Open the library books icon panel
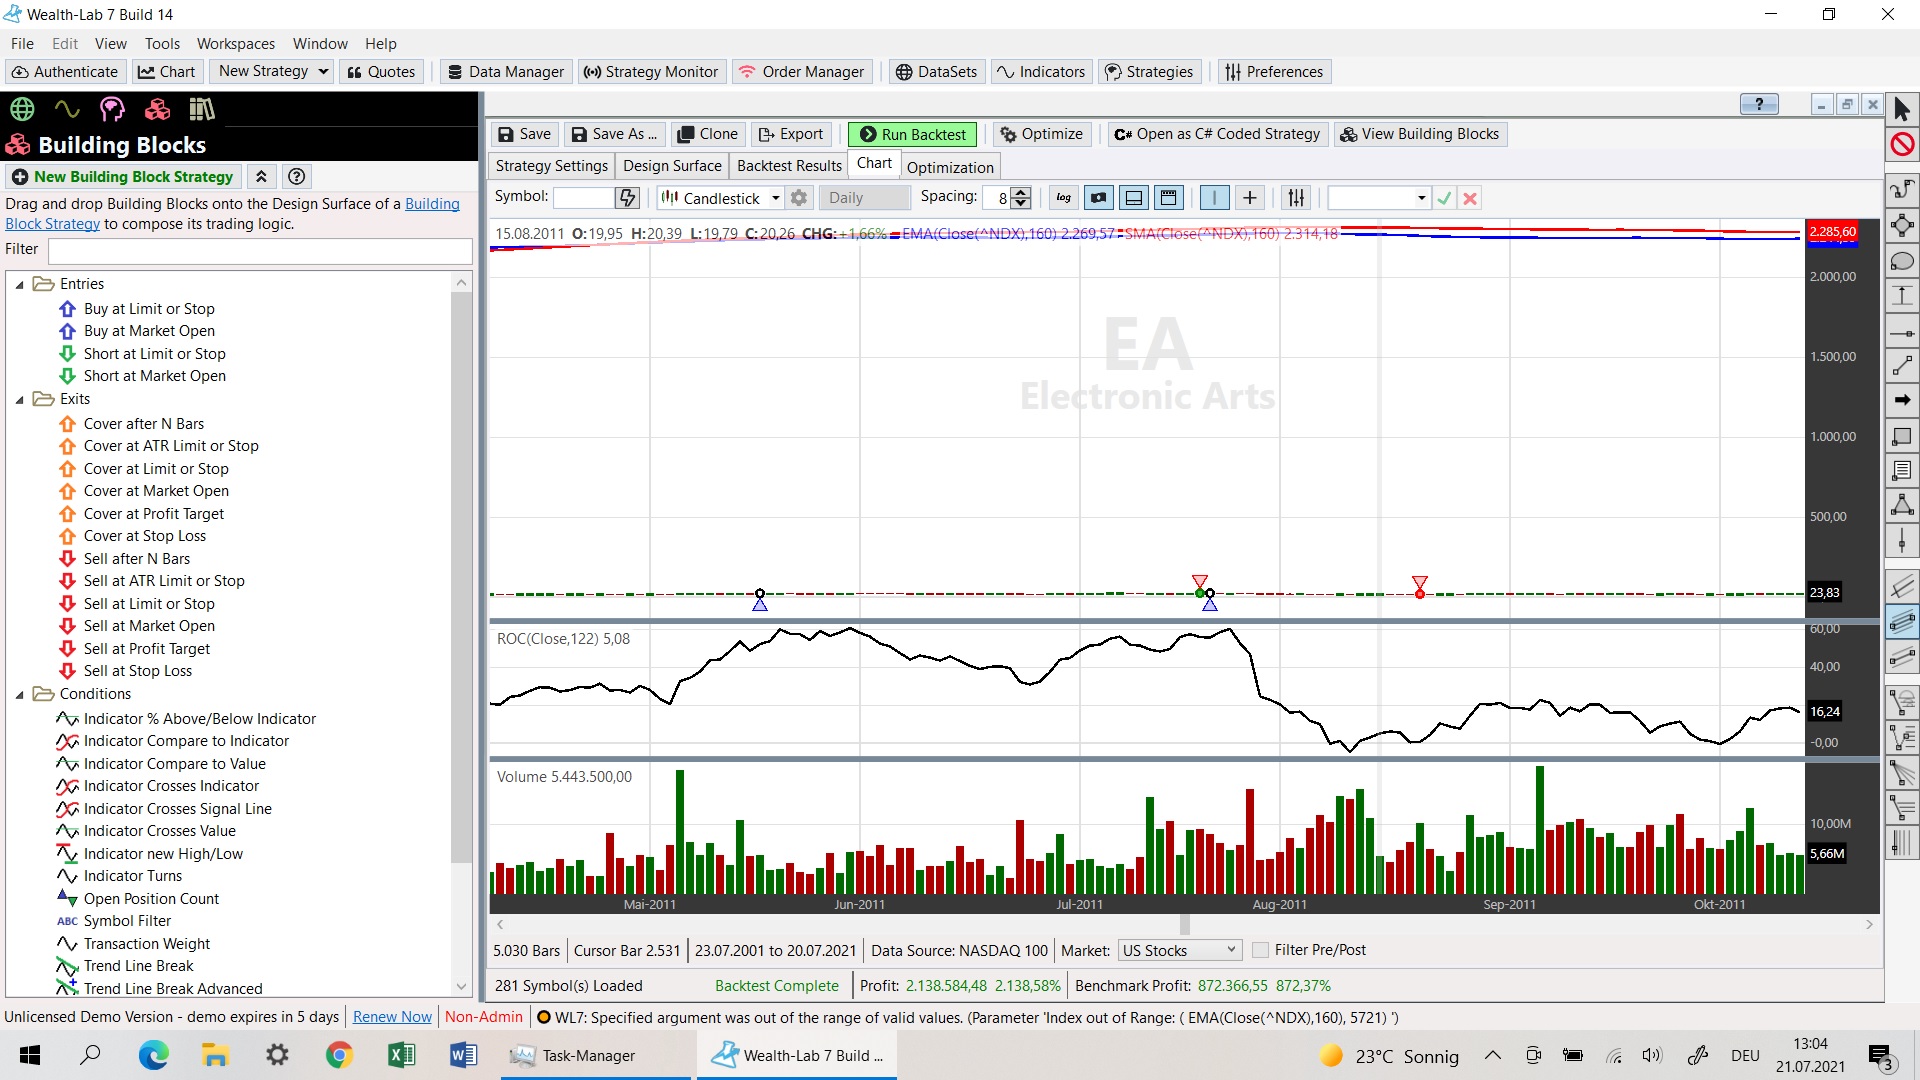The image size is (1920, 1080). 202,109
